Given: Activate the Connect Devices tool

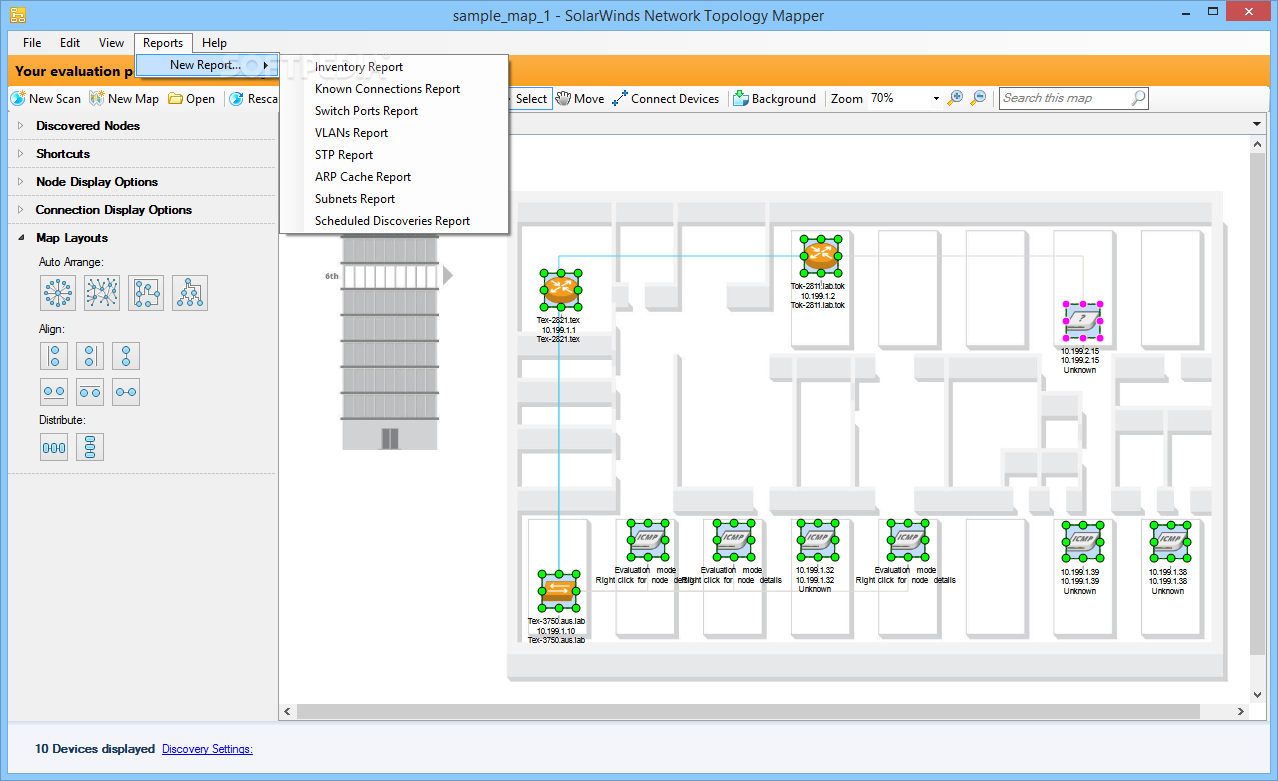Looking at the screenshot, I should 666,98.
